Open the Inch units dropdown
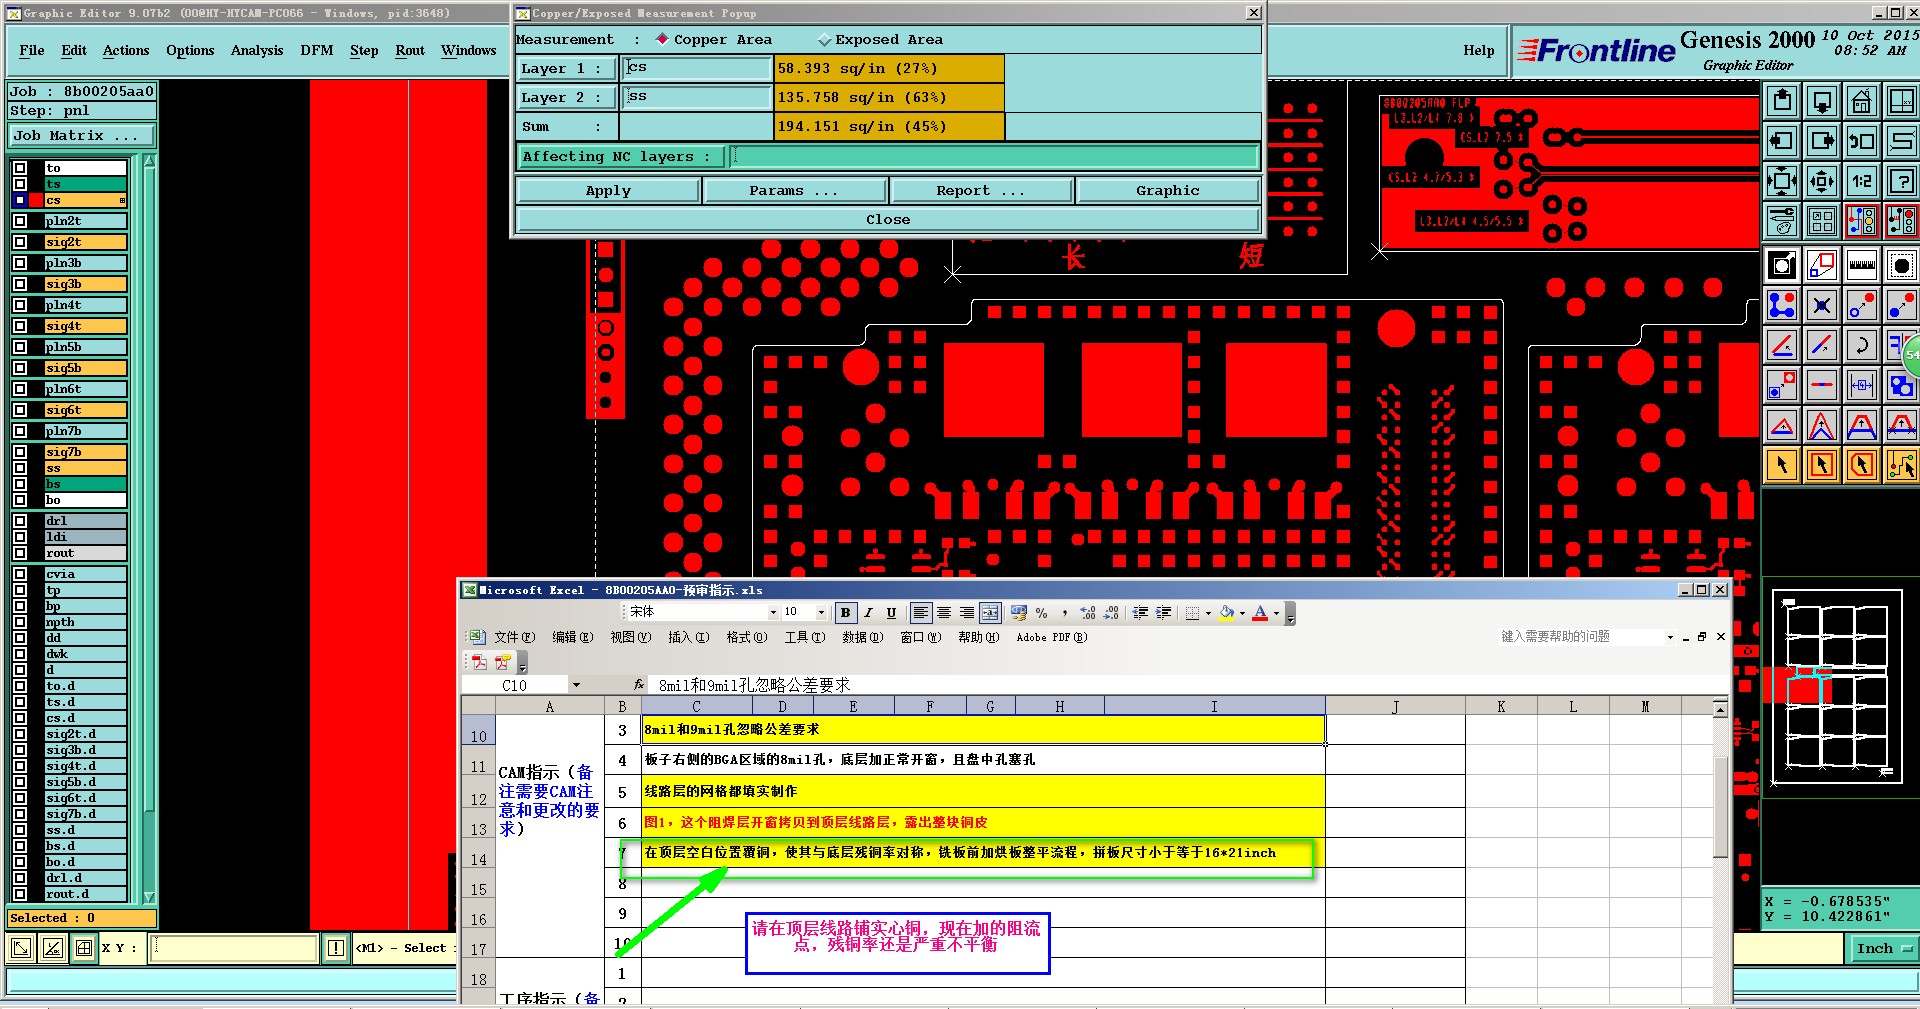Screen dimensions: 1920x1009 point(1885,948)
